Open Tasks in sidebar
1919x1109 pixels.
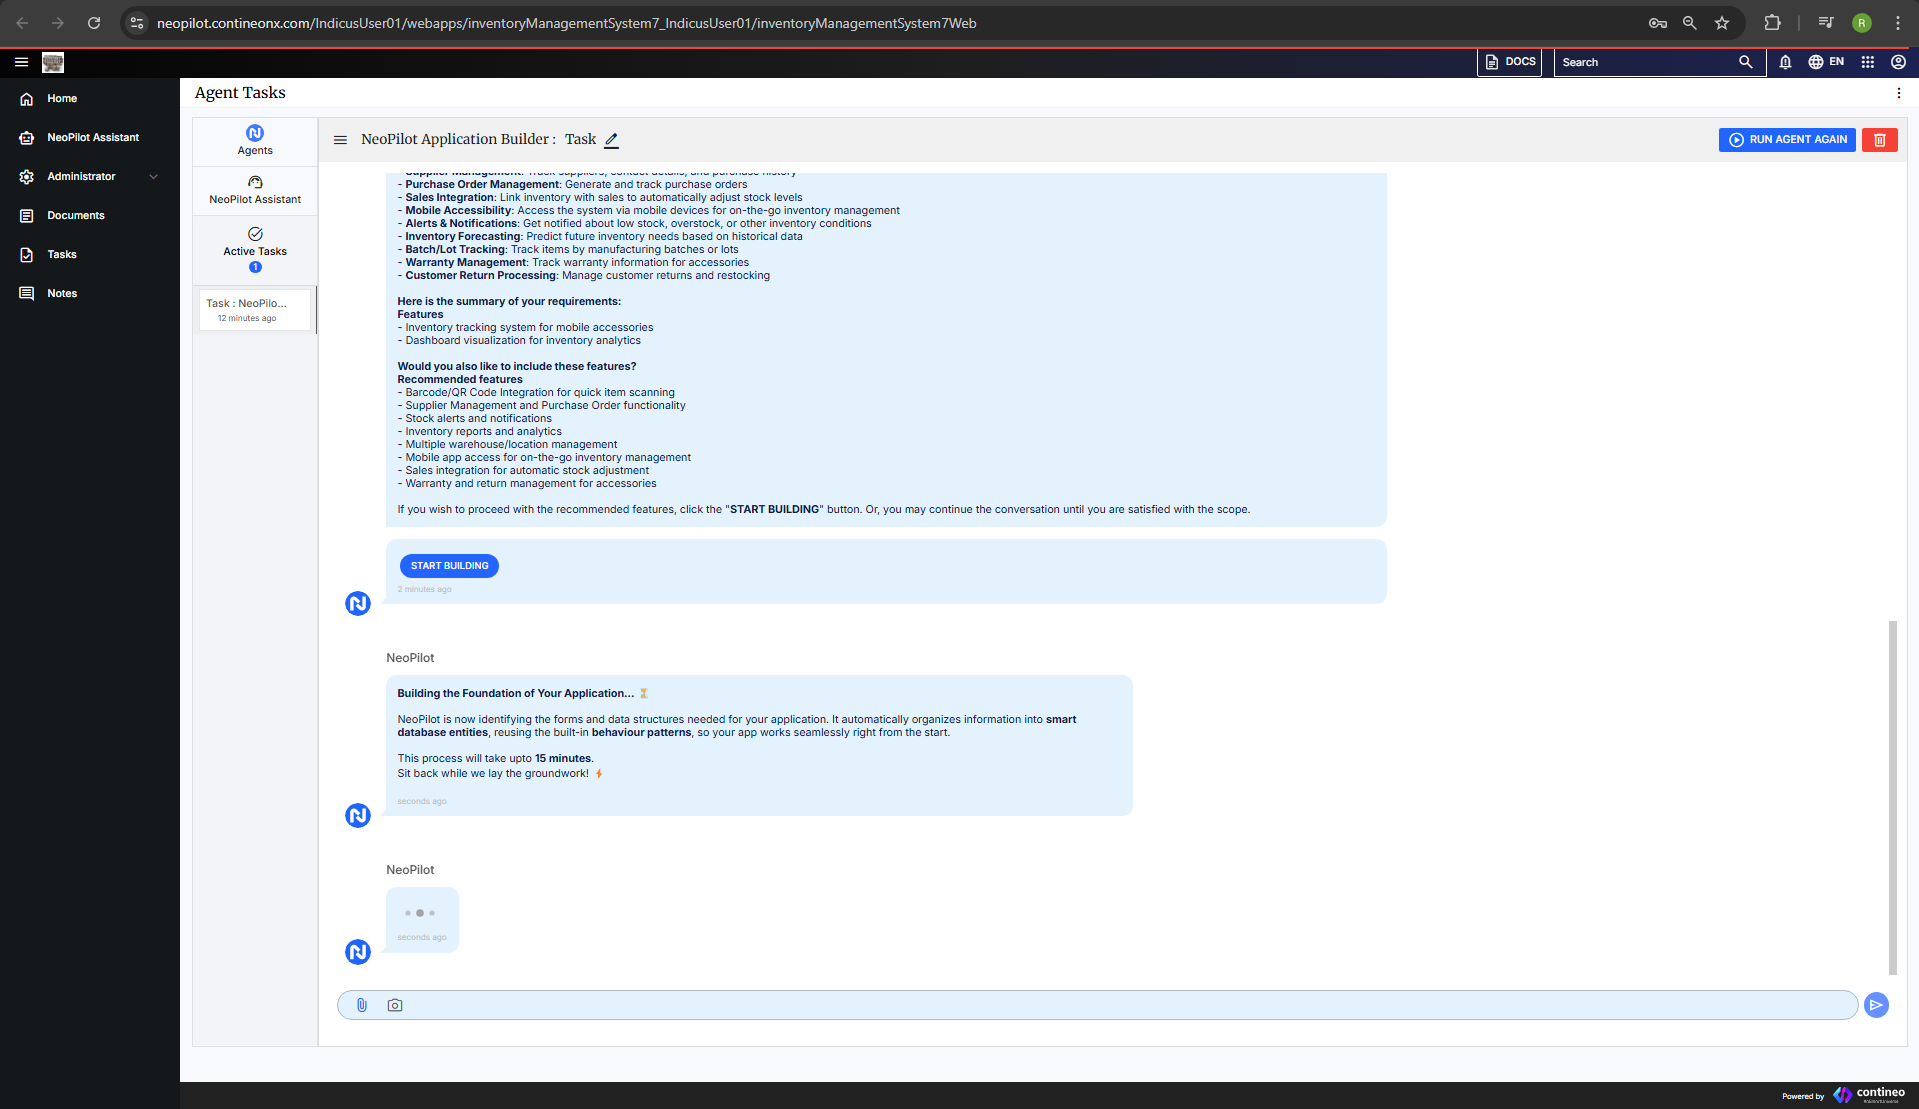61,255
